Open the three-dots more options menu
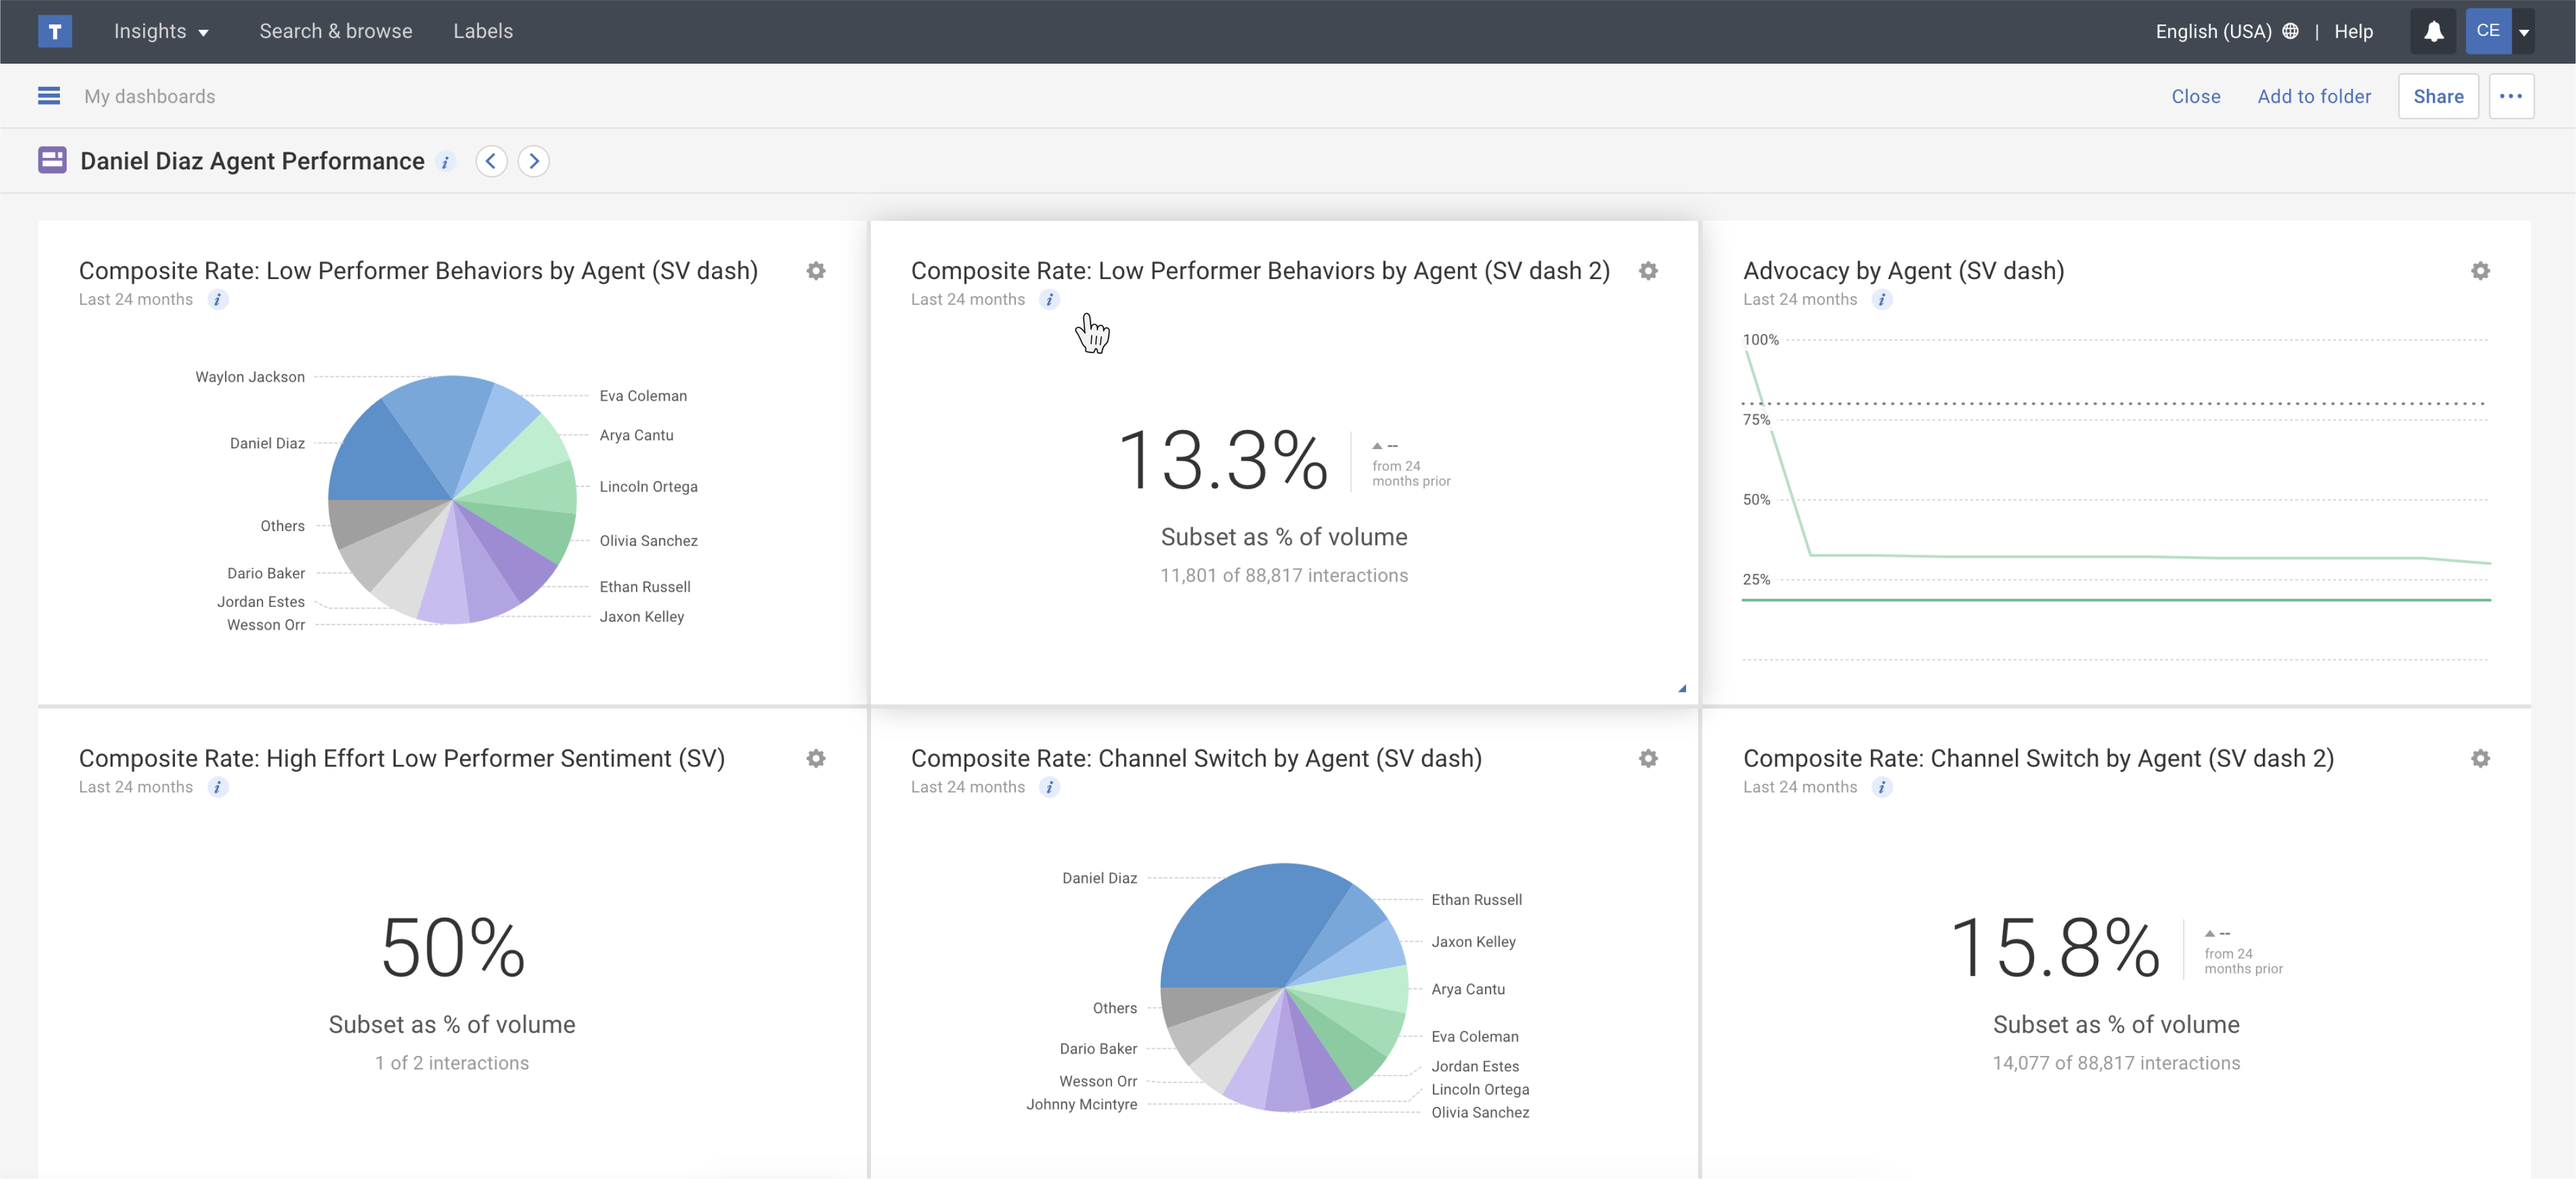The width and height of the screenshot is (2576, 1179). point(2511,96)
